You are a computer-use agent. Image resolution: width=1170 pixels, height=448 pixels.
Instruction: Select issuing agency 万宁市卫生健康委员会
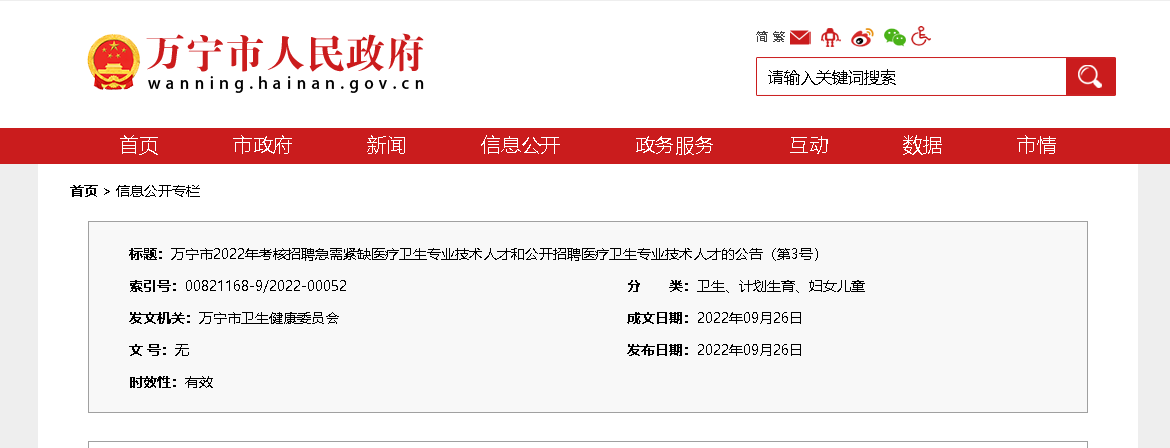[269, 318]
